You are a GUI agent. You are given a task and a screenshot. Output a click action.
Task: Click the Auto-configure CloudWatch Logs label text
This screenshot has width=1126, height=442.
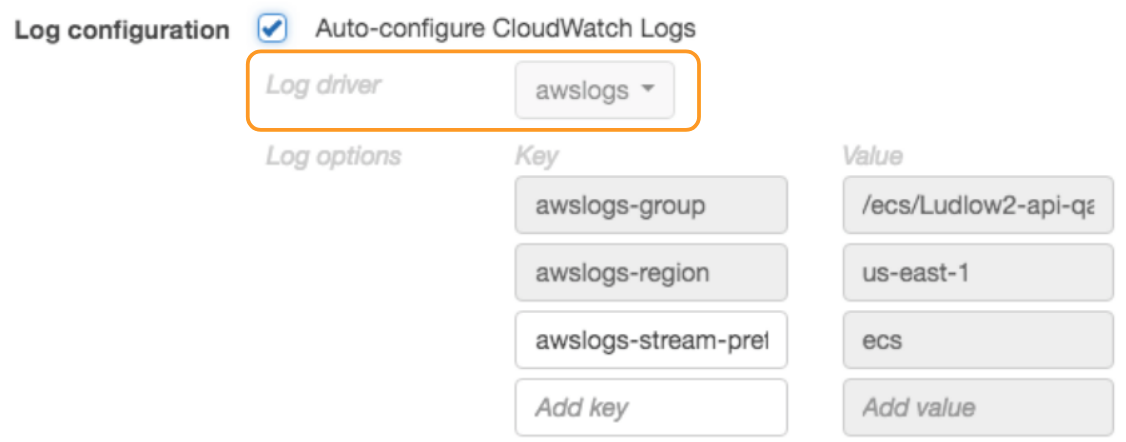[x=505, y=28]
